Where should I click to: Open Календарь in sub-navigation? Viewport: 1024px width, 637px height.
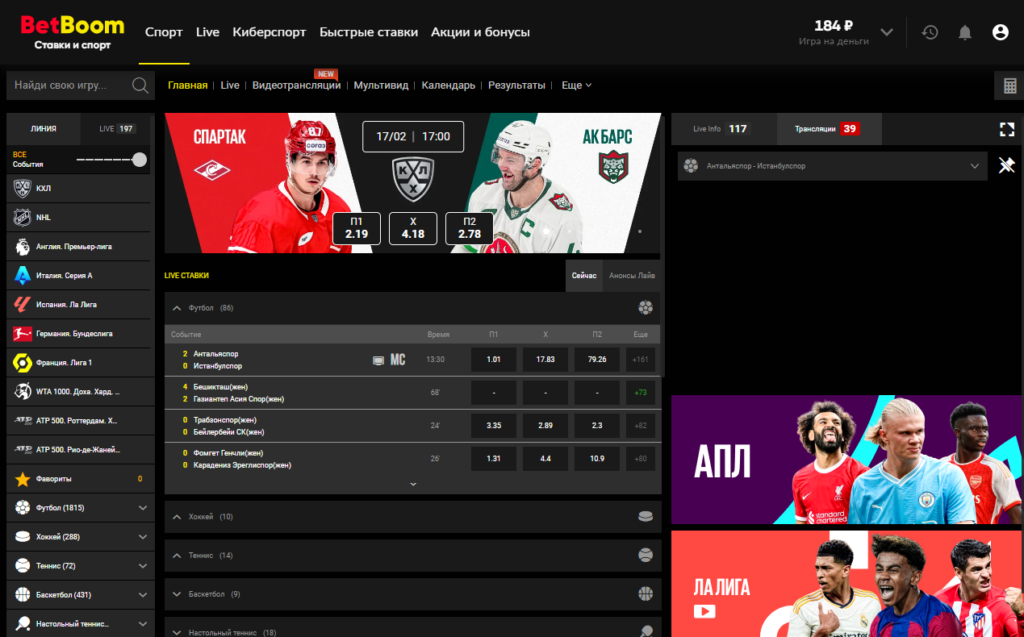[448, 86]
